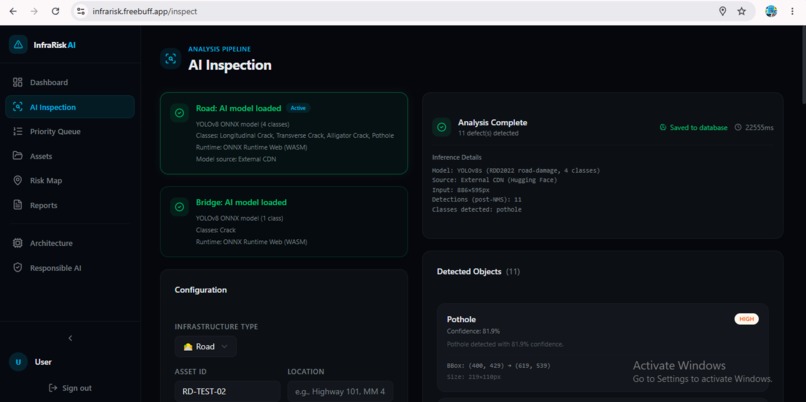The height and width of the screenshot is (402, 806).
Task: Click the Location input field
Action: 340,391
